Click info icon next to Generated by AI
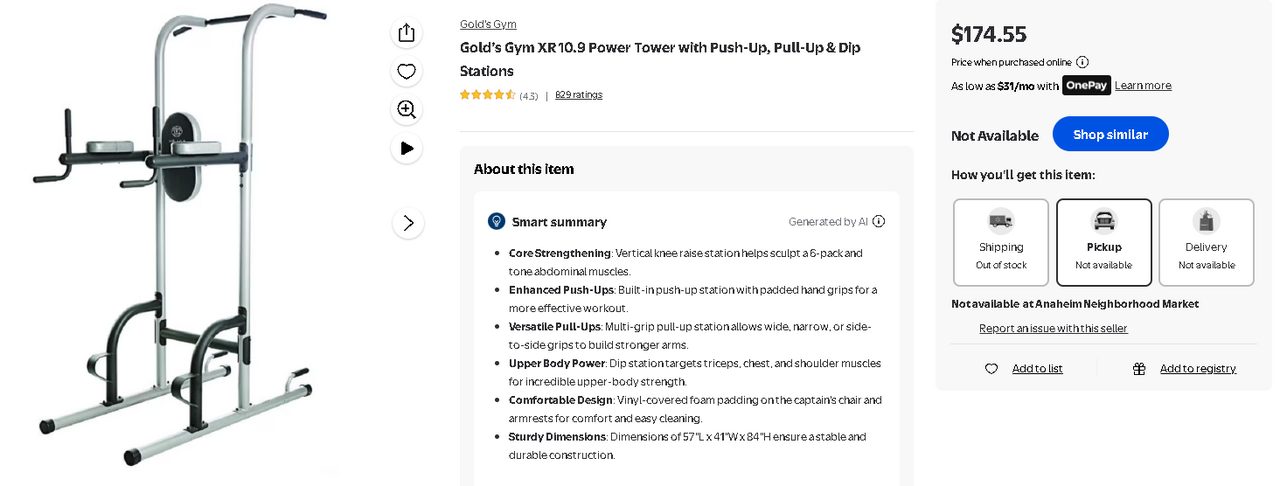This screenshot has height=486, width=1280. pyautogui.click(x=878, y=222)
